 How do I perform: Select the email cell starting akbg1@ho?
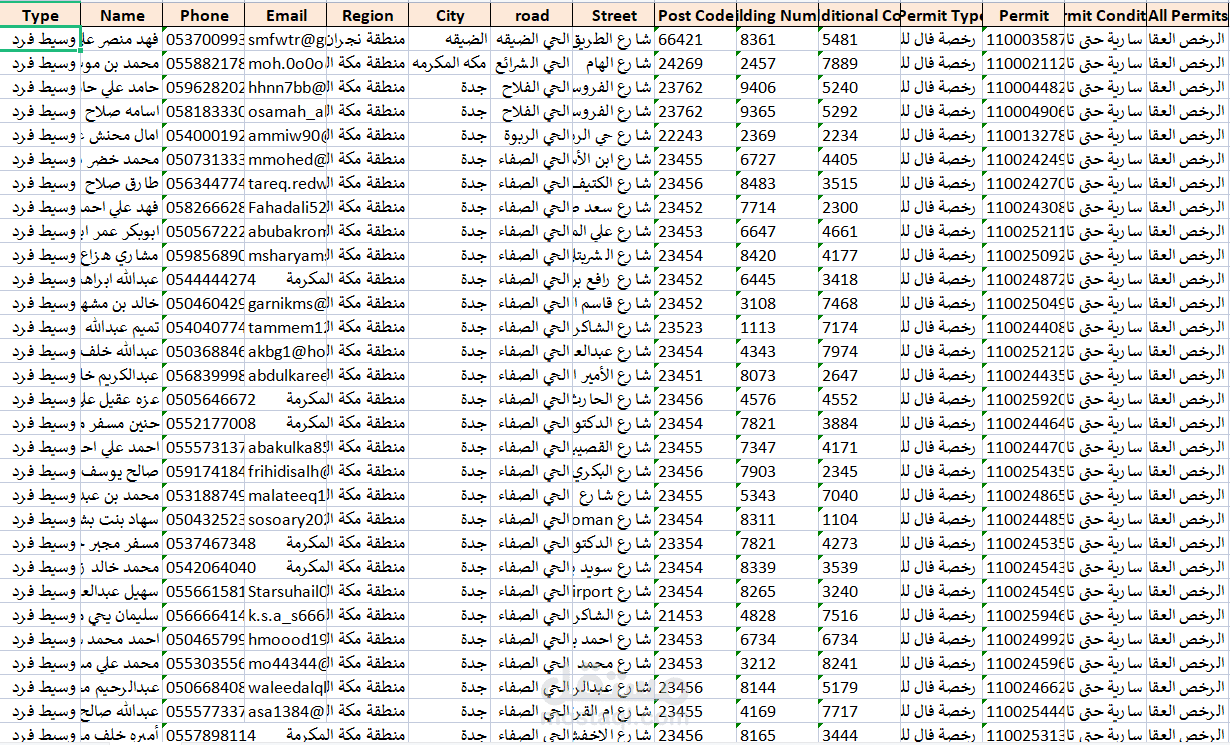286,351
